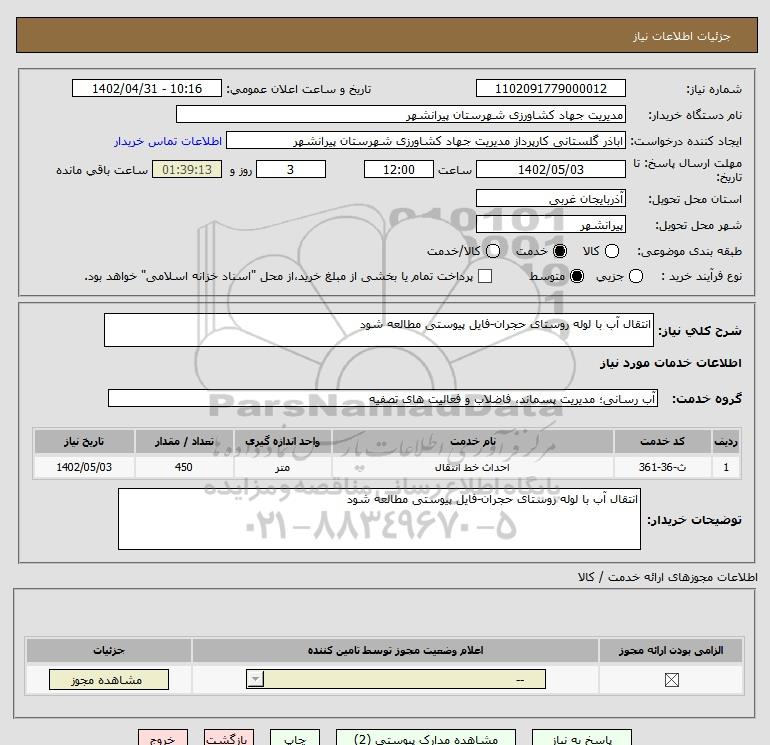
Task: Click the remaining days field showing 3
Action: point(291,169)
